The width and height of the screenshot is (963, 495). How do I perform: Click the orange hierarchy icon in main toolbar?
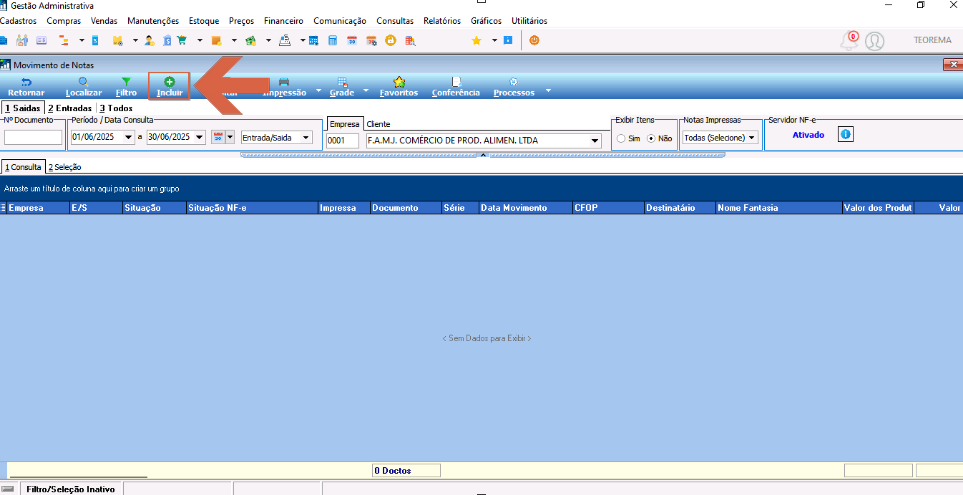63,41
